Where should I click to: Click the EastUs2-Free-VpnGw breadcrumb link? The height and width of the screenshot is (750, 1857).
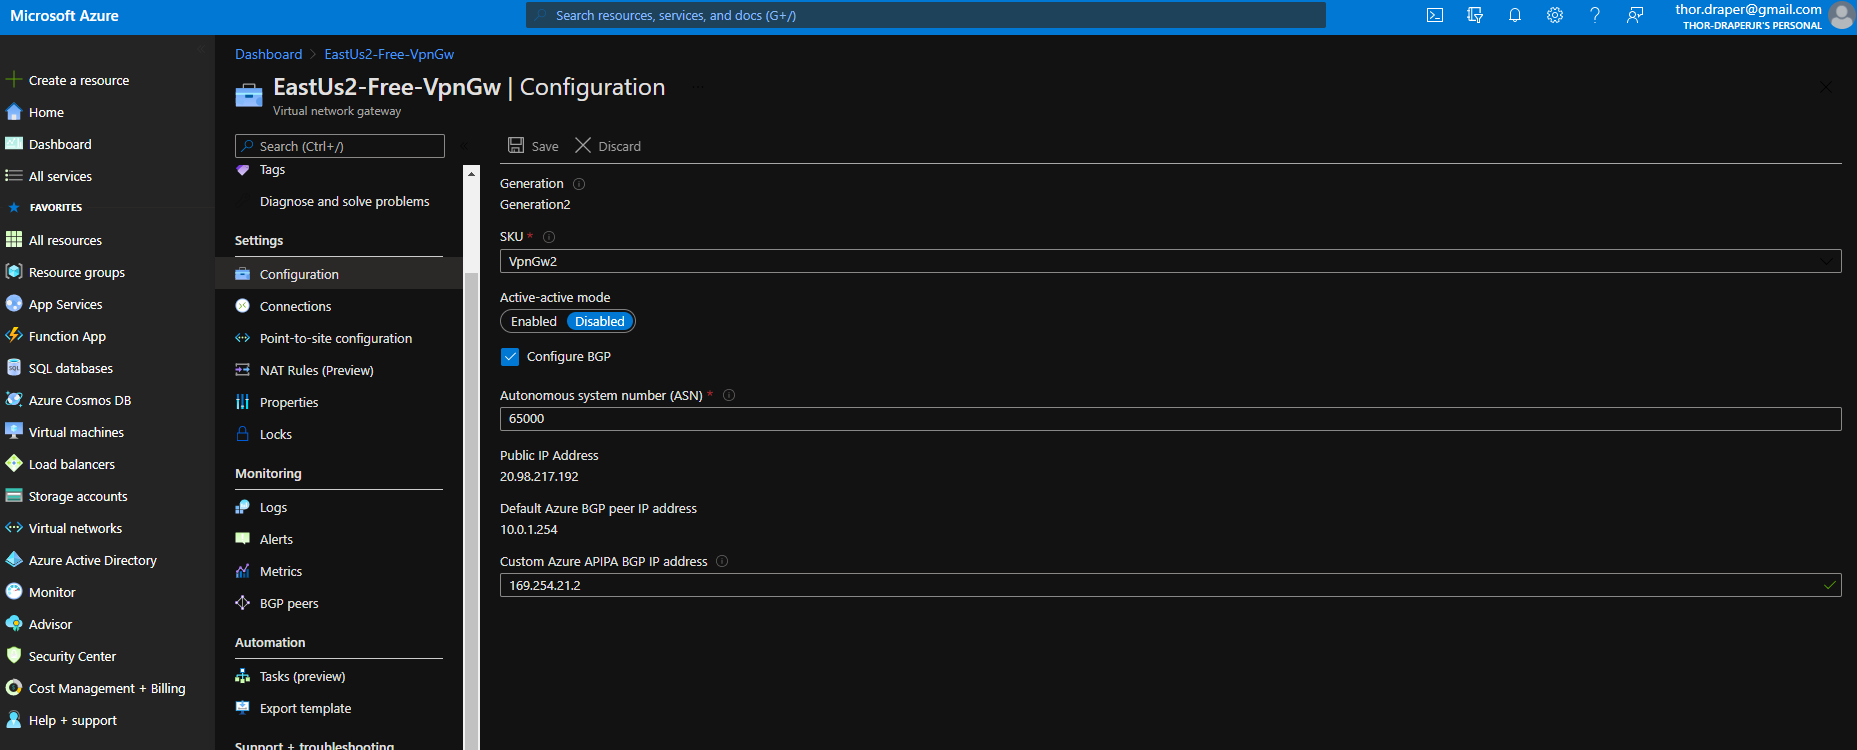pos(389,54)
